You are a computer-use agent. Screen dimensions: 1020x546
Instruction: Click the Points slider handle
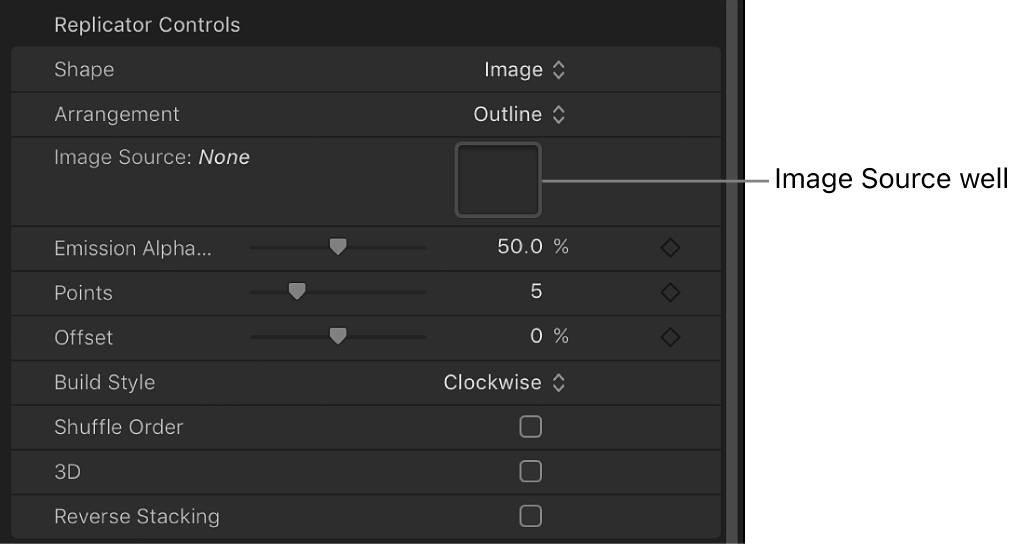296,292
